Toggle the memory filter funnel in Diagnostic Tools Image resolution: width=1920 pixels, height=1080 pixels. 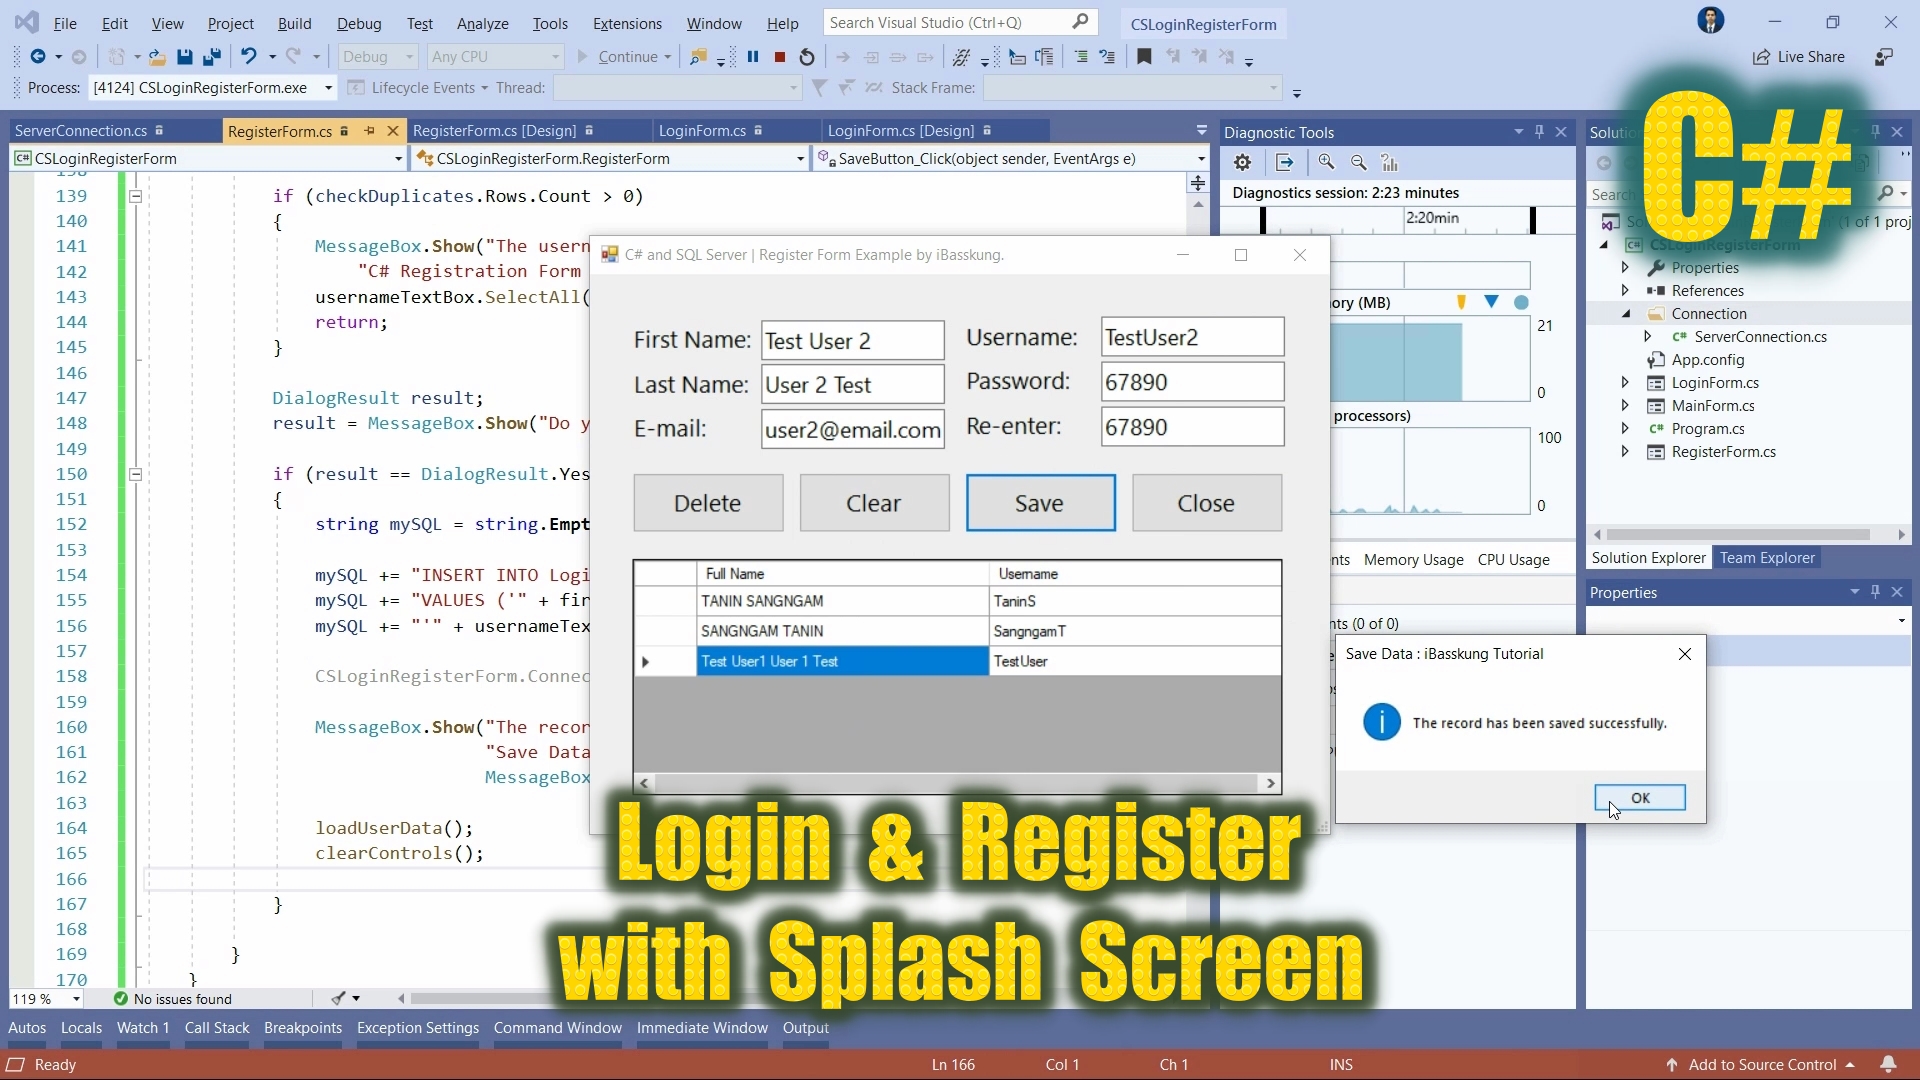point(1461,302)
